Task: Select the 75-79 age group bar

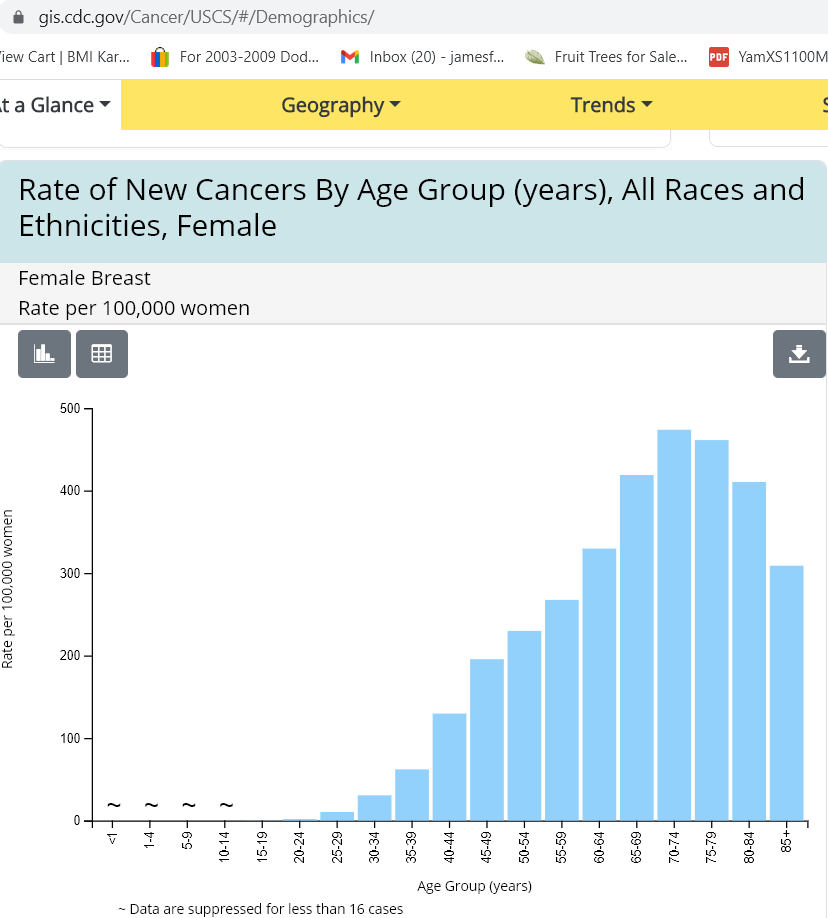Action: (712, 630)
